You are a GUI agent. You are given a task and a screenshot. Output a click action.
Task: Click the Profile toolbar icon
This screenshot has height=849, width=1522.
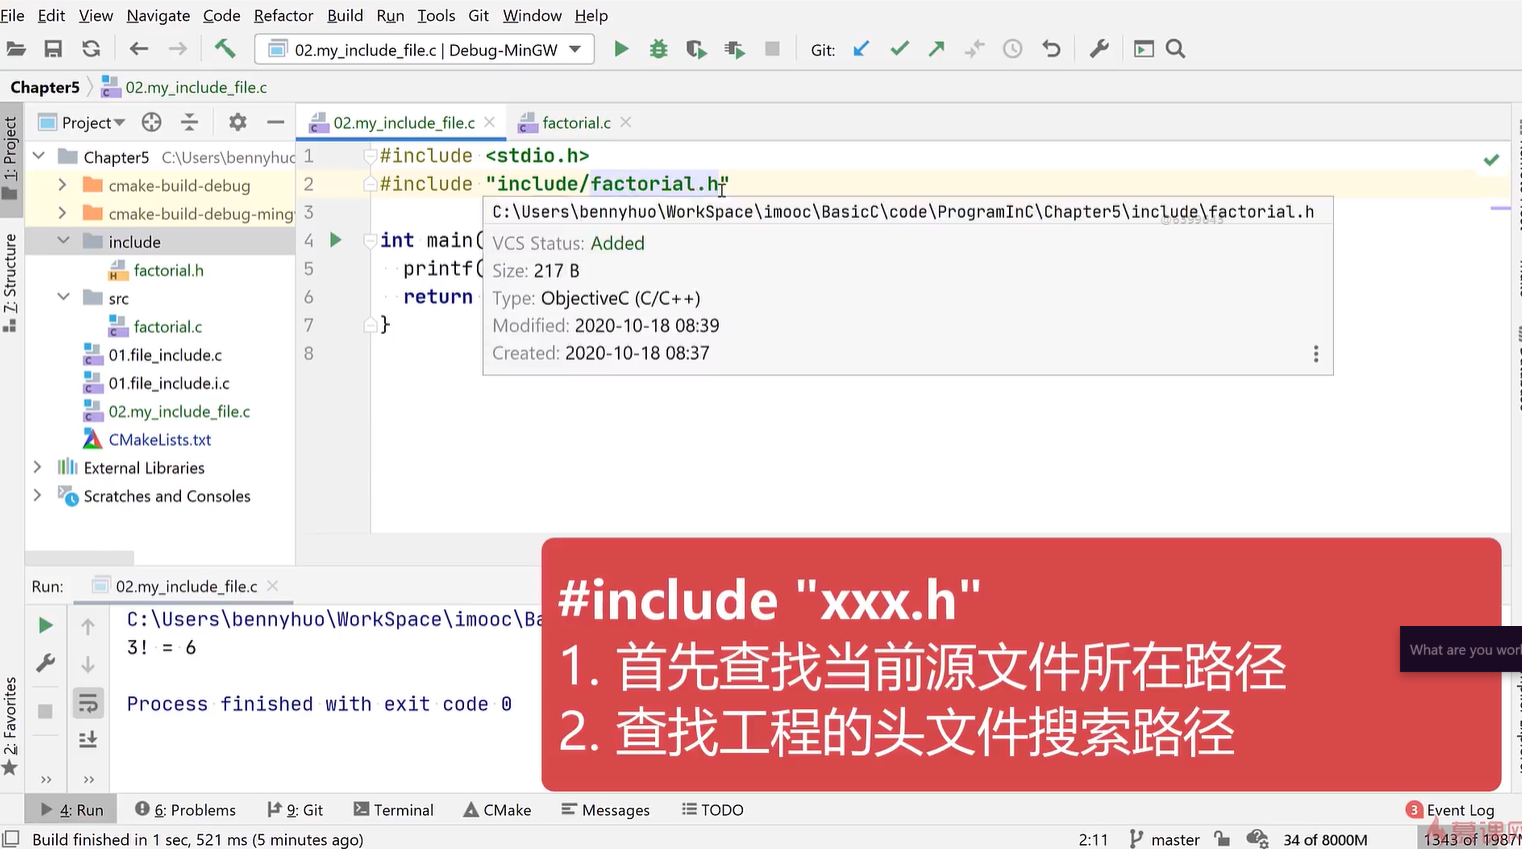click(x=735, y=49)
